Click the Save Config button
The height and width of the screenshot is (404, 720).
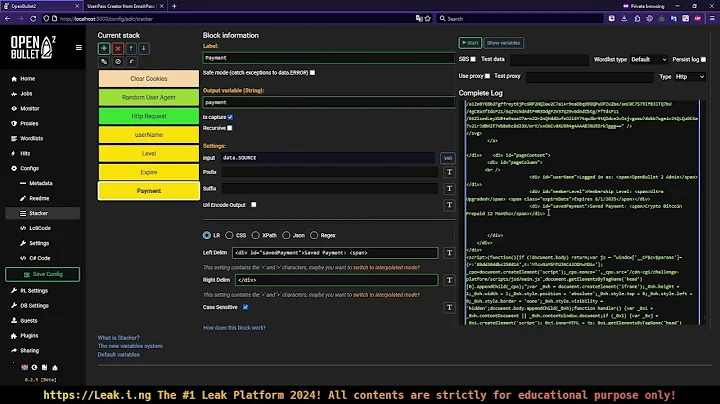43,274
